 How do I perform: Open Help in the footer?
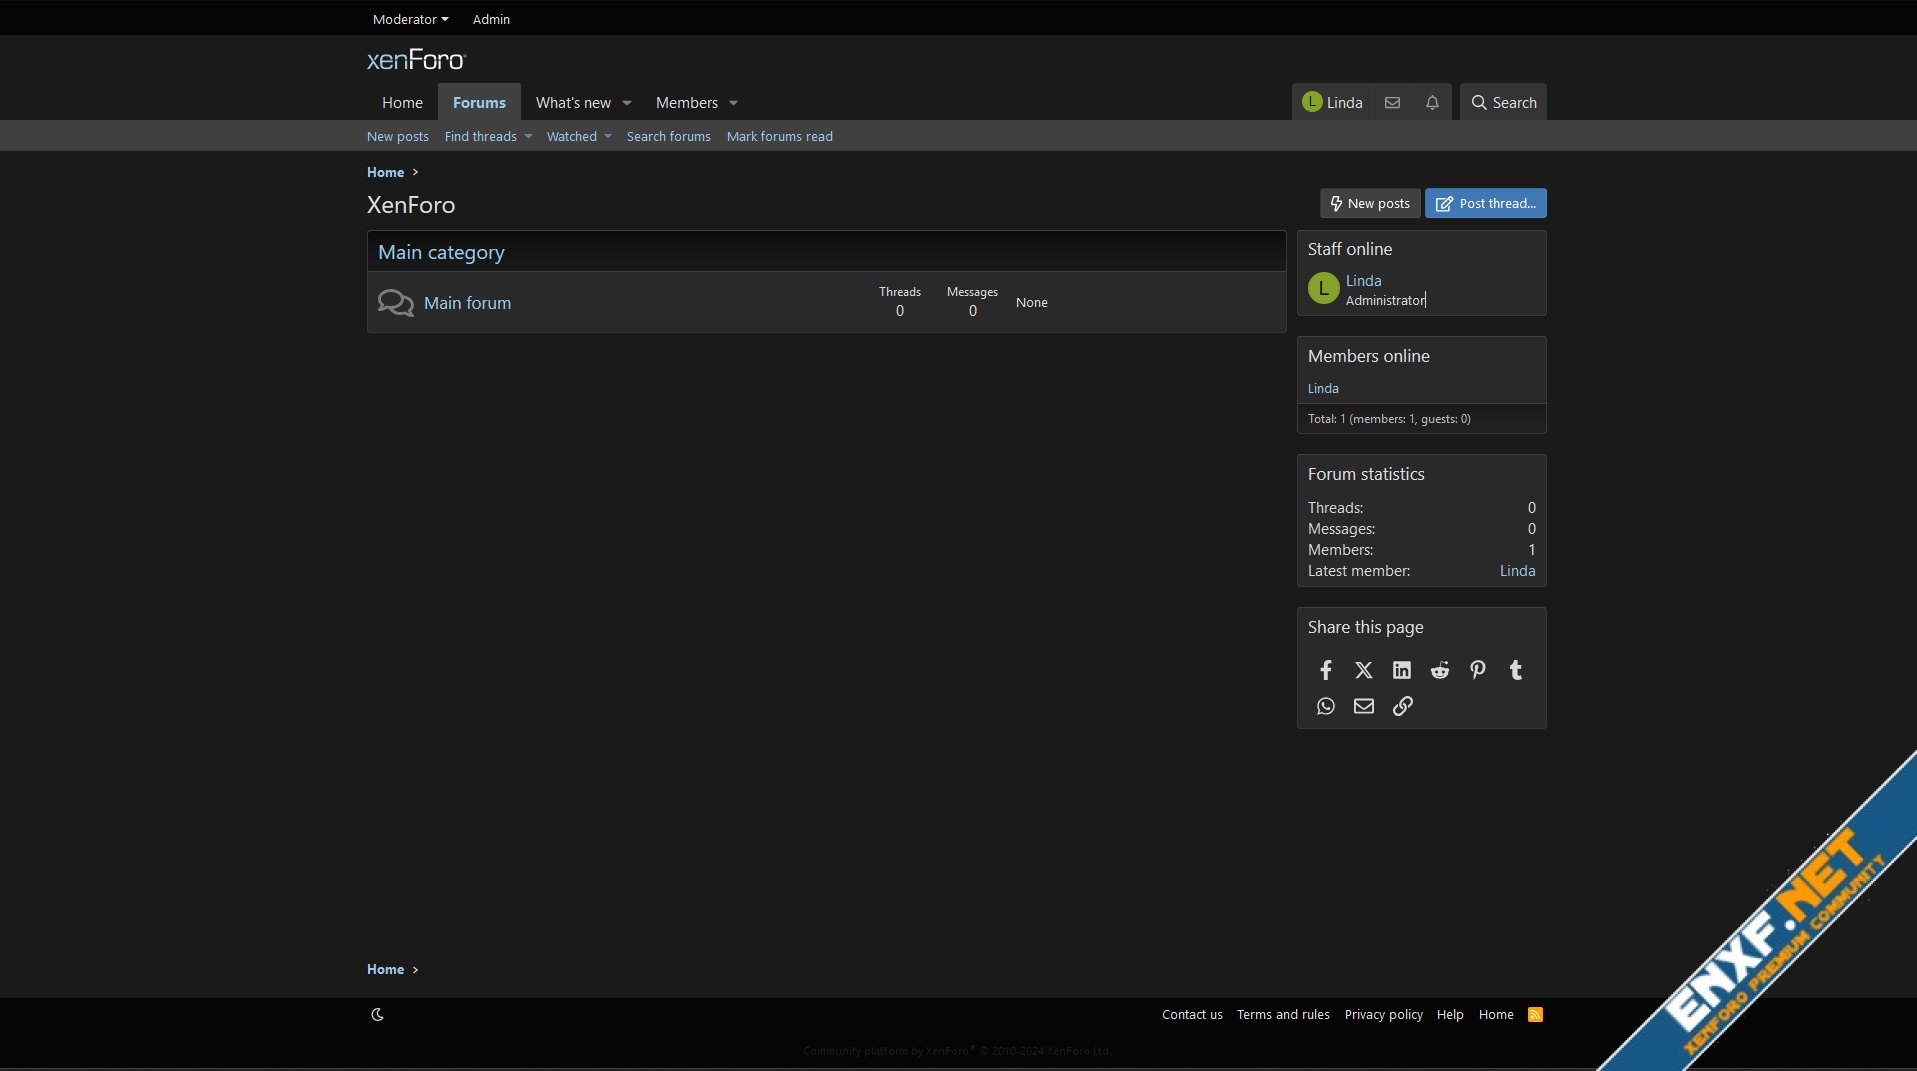1450,1014
